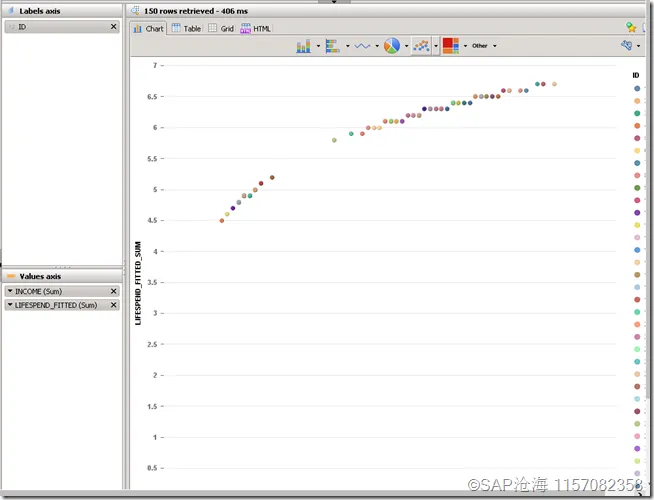
Task: Open the Grid tab
Action: coord(221,28)
